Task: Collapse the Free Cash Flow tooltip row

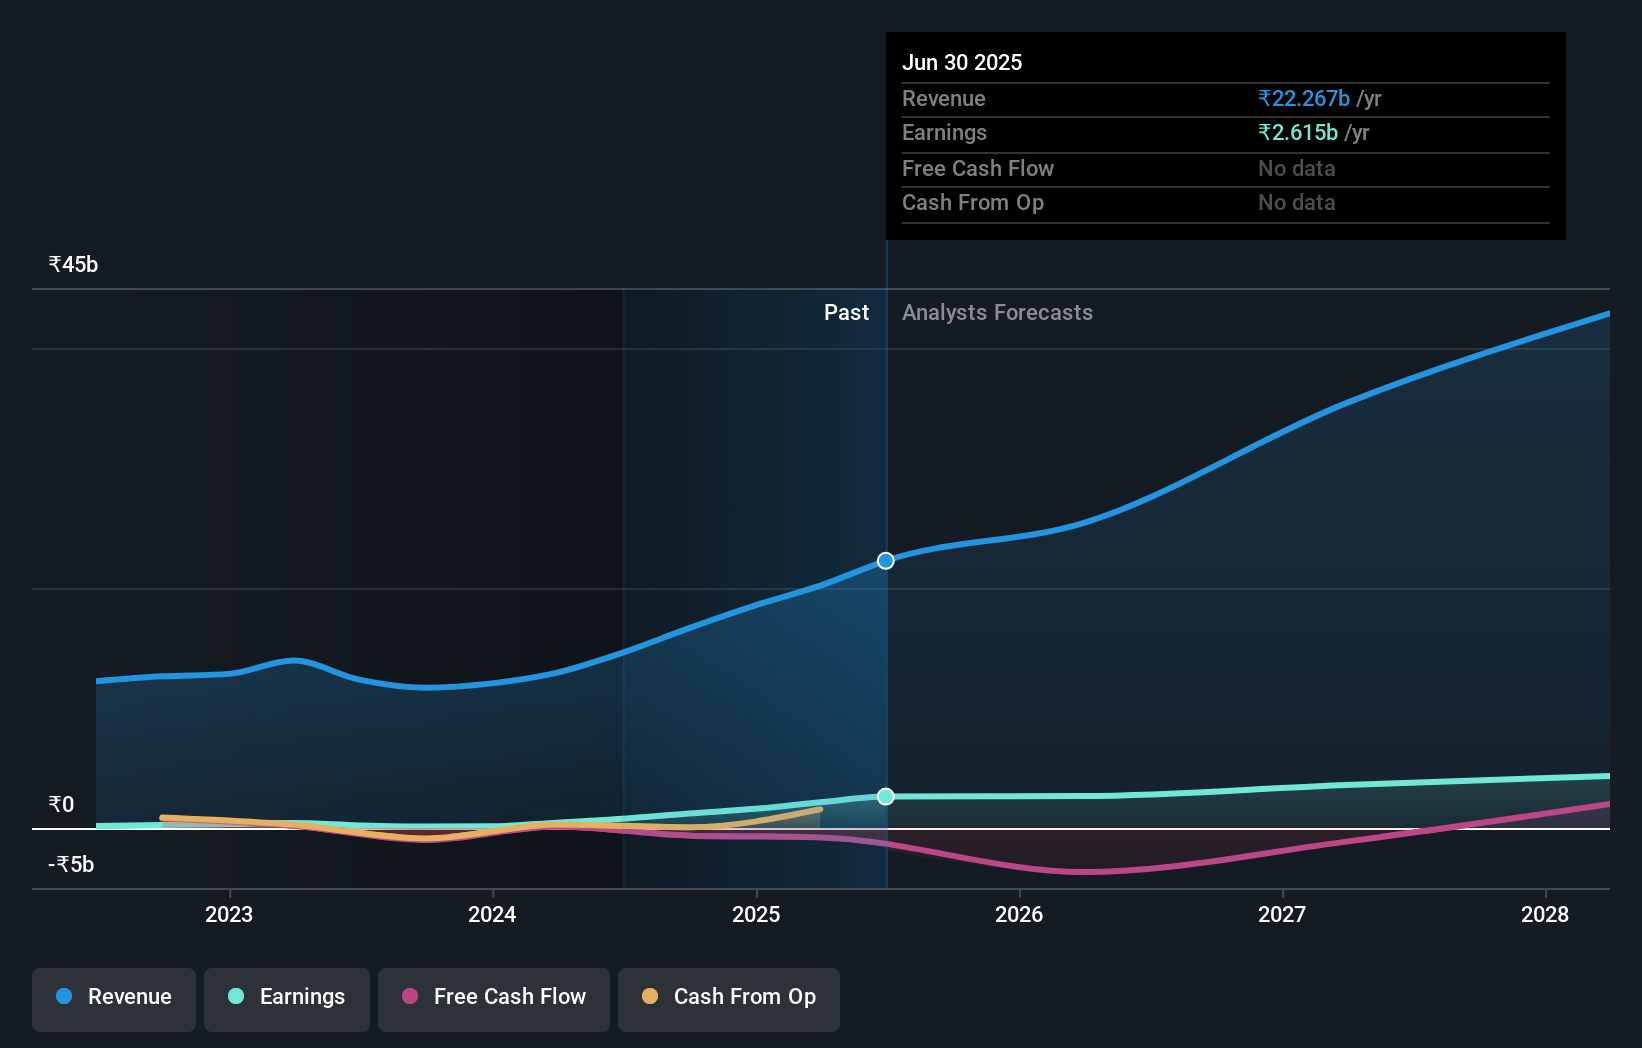Action: coord(977,168)
